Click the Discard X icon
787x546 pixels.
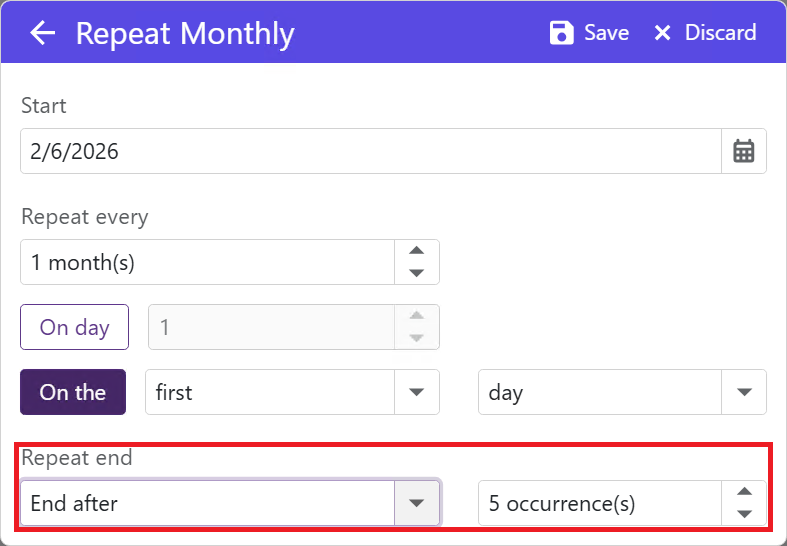pyautogui.click(x=662, y=33)
